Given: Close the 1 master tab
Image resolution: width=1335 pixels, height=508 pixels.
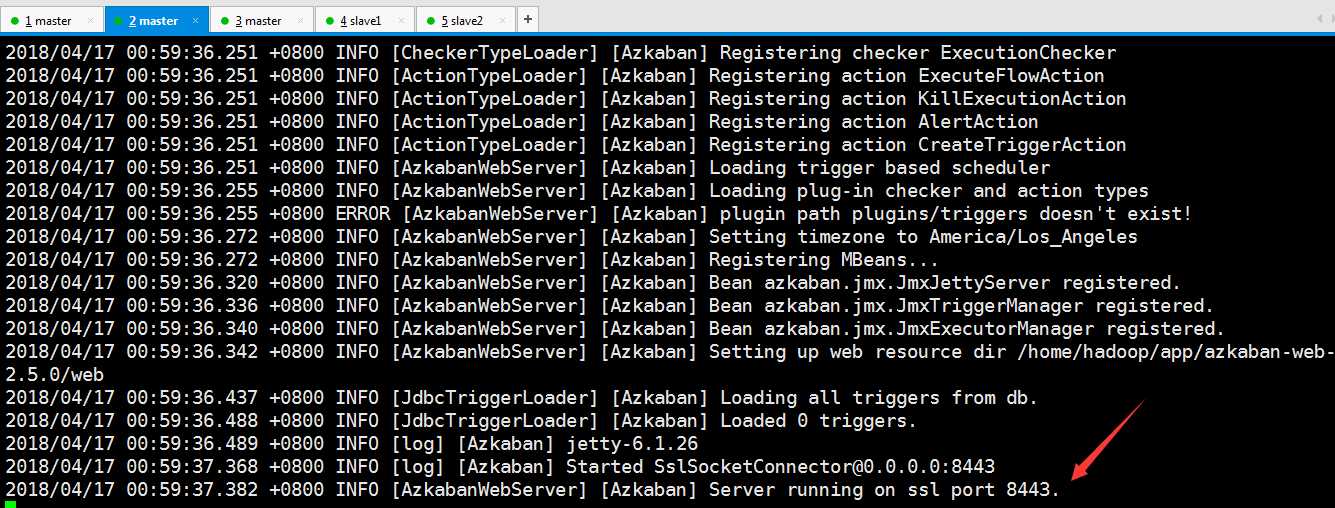Looking at the screenshot, I should 91,20.
